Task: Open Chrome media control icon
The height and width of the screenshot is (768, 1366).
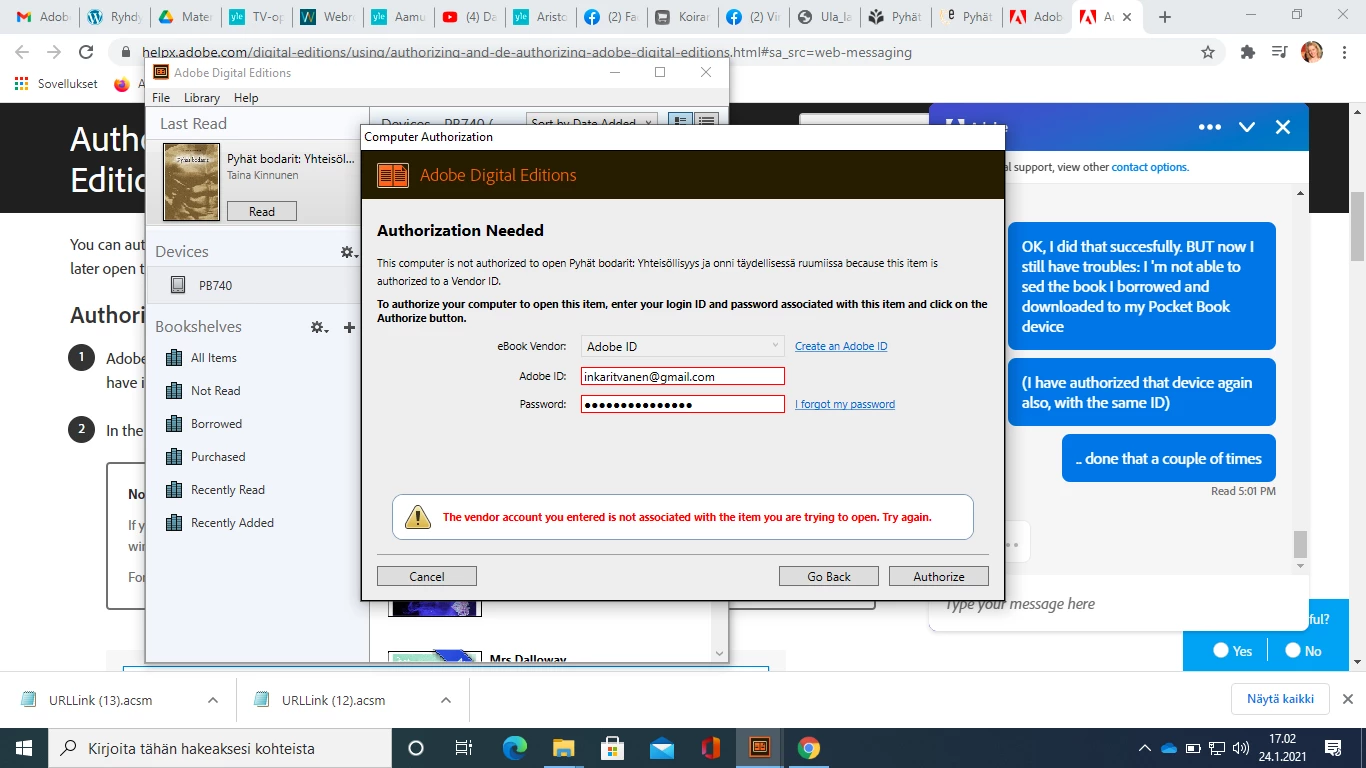Action: [x=1279, y=52]
